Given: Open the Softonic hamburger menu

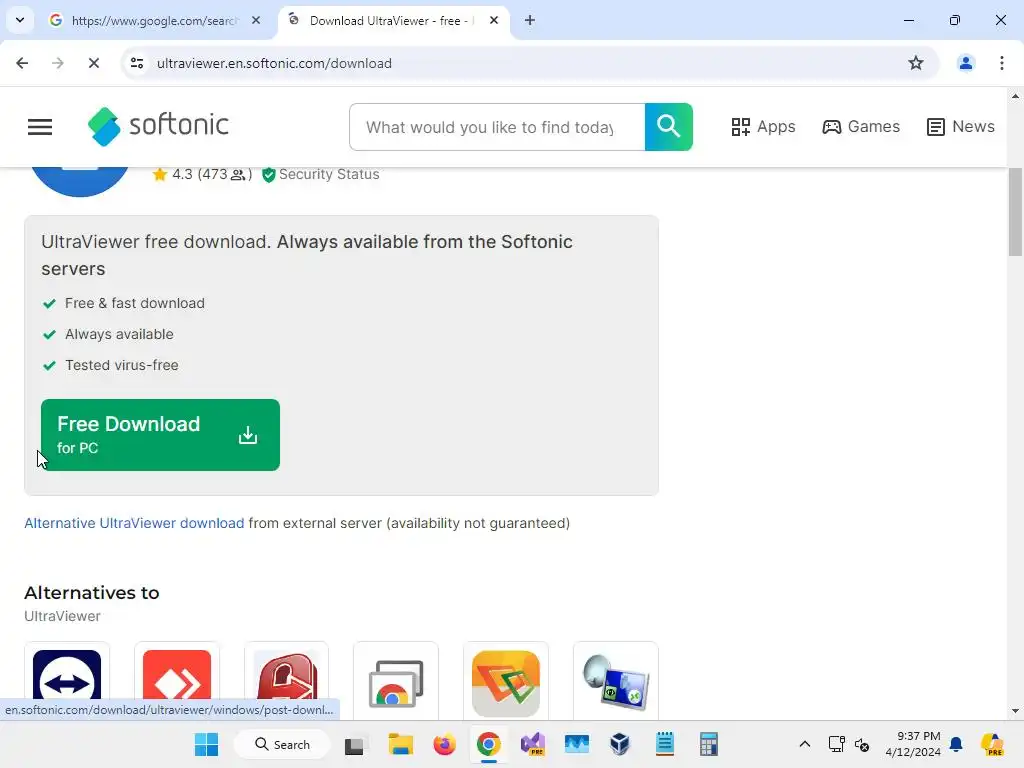Looking at the screenshot, I should click(40, 127).
